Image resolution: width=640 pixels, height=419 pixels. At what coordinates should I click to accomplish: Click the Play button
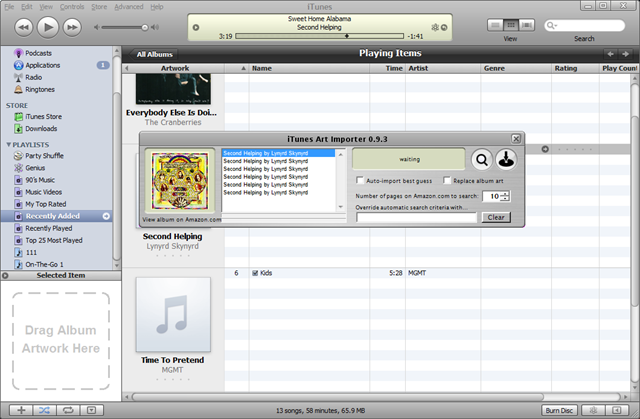point(48,27)
